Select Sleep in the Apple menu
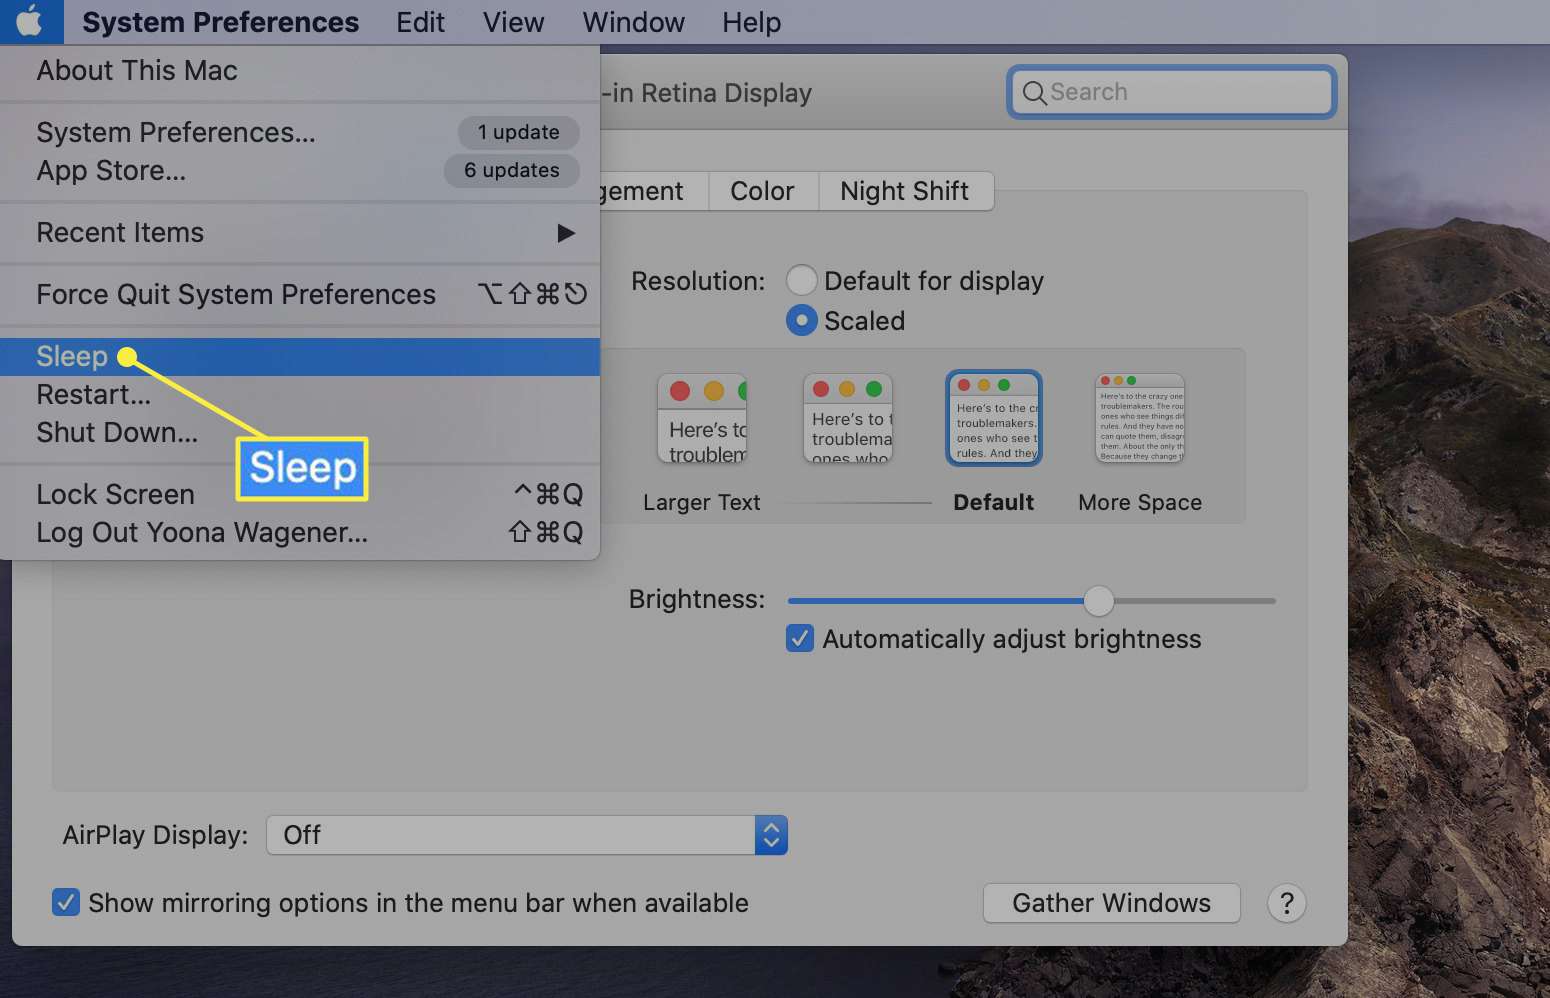 click(300, 357)
